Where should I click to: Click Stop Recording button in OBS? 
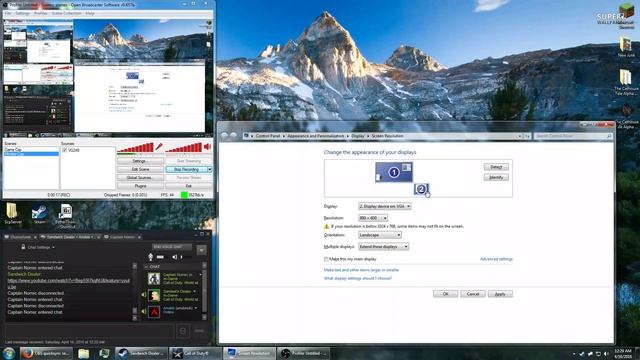(187, 169)
